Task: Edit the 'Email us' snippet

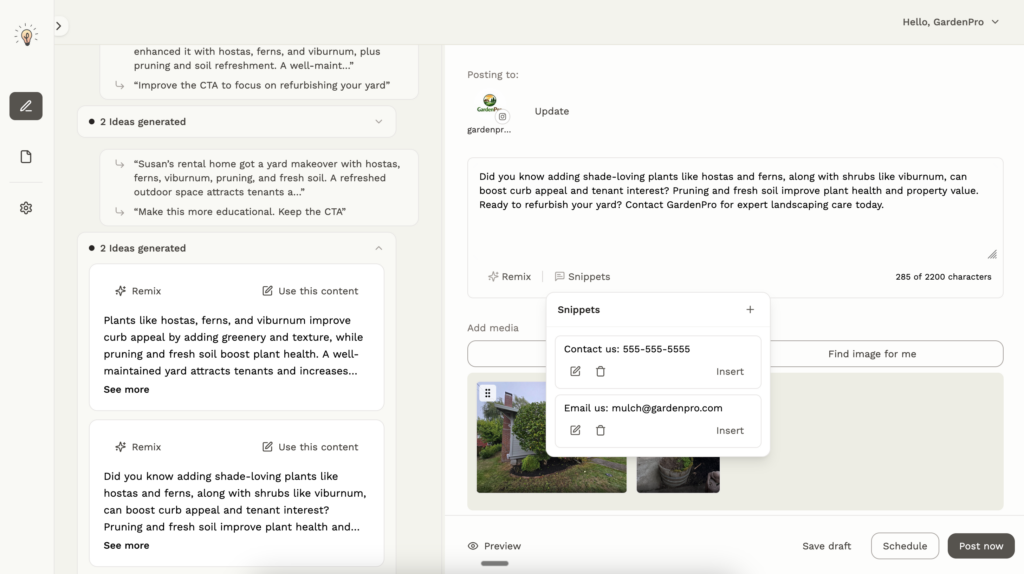Action: (575, 431)
